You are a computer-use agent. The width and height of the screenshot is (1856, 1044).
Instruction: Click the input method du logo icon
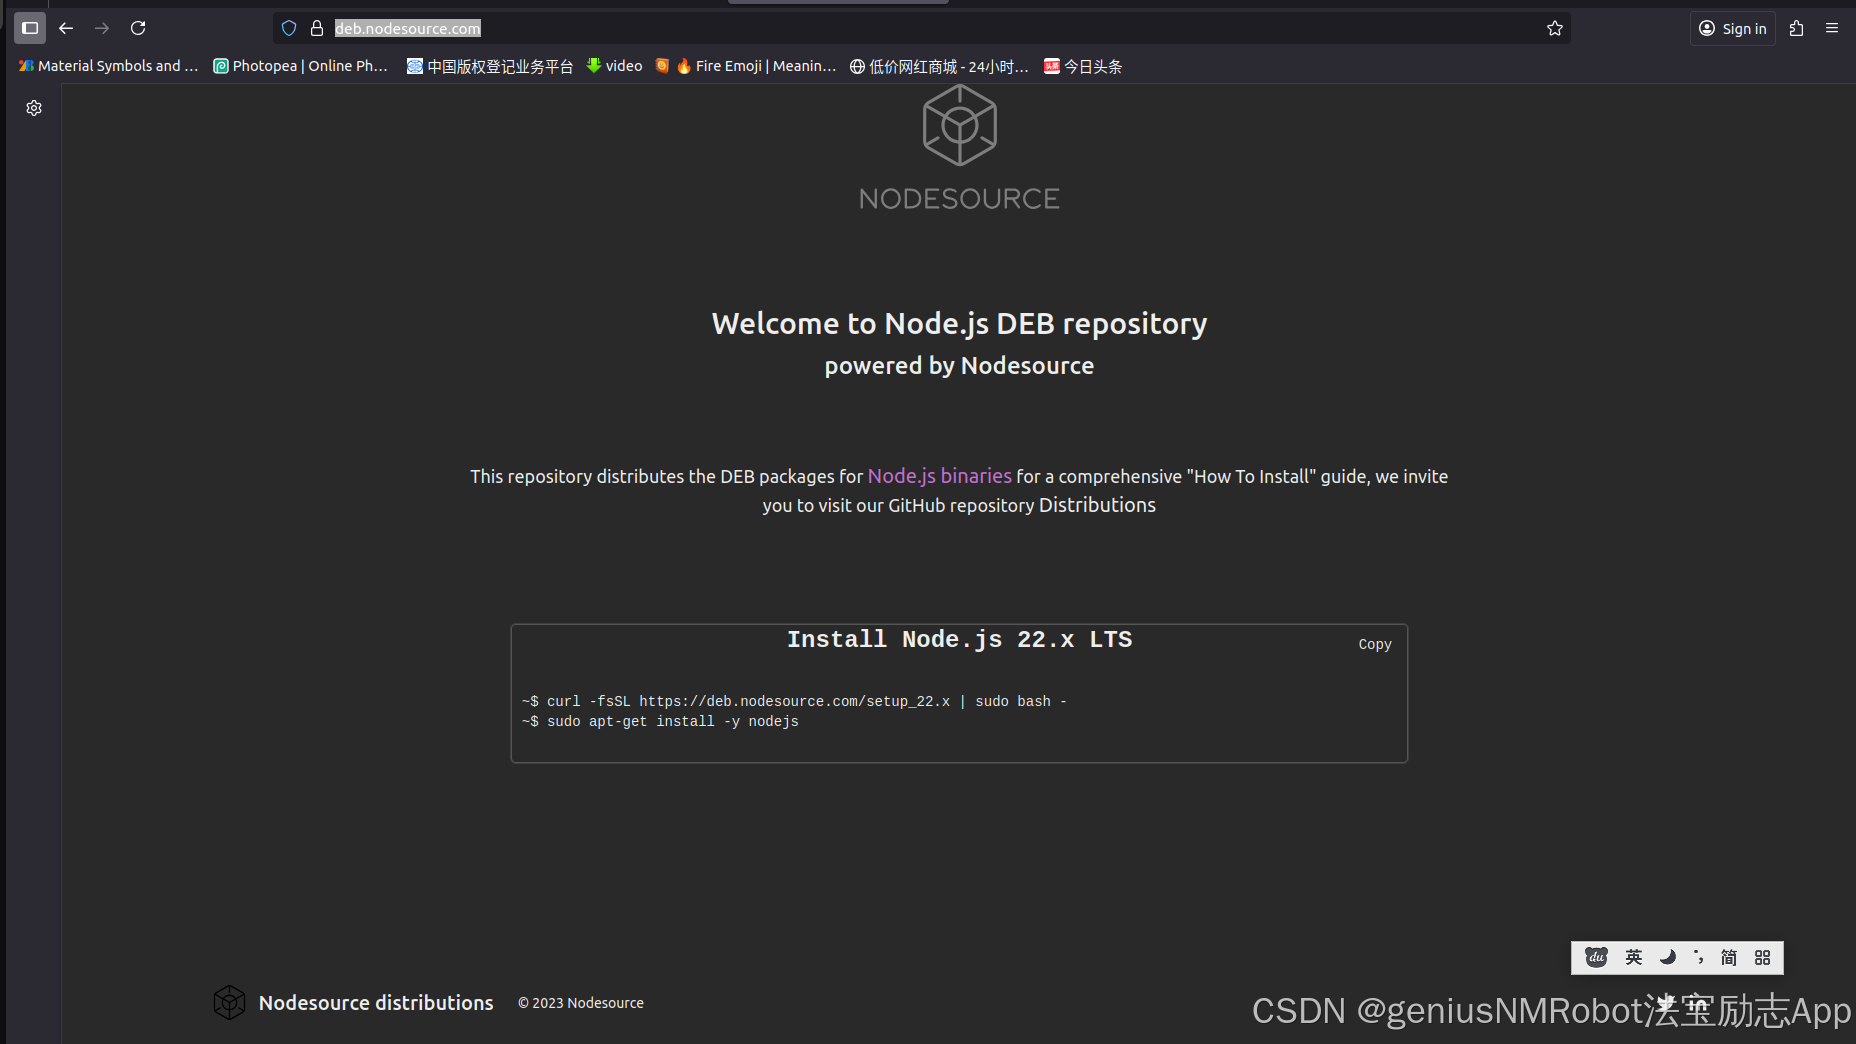click(1596, 957)
